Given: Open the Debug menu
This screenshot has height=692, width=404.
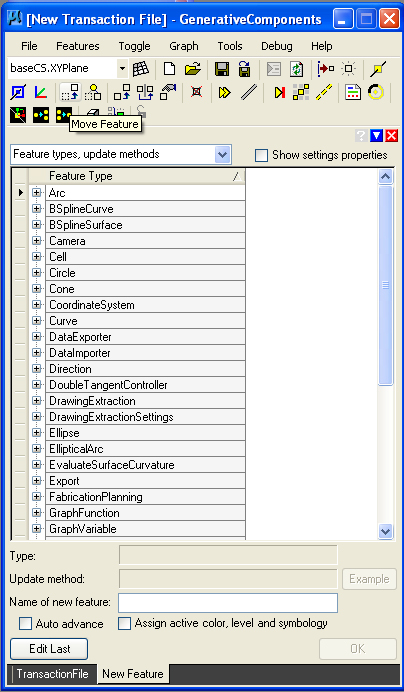Looking at the screenshot, I should coord(277,46).
